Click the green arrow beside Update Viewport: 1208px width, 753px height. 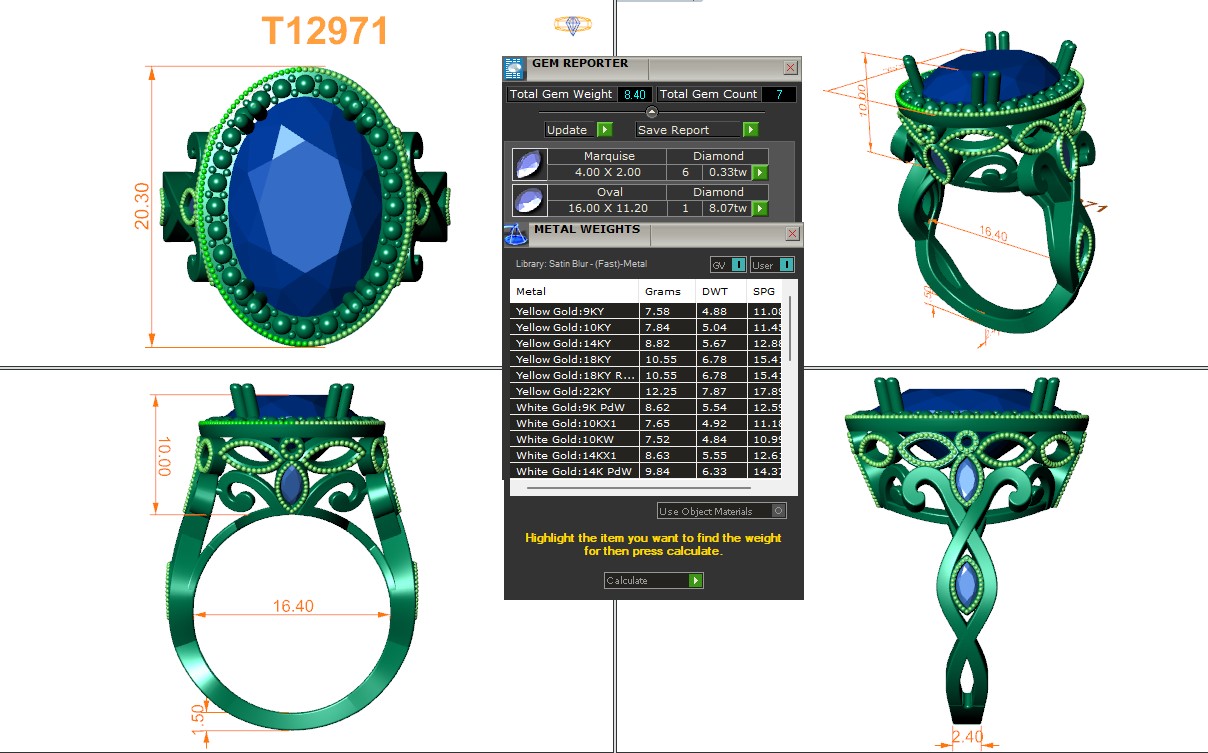pyautogui.click(x=605, y=130)
